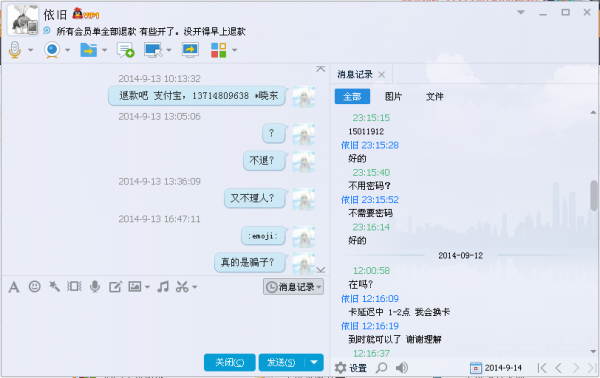Image resolution: width=600 pixels, height=378 pixels.
Task: Open the handwriting input pad icon
Action: (115, 287)
